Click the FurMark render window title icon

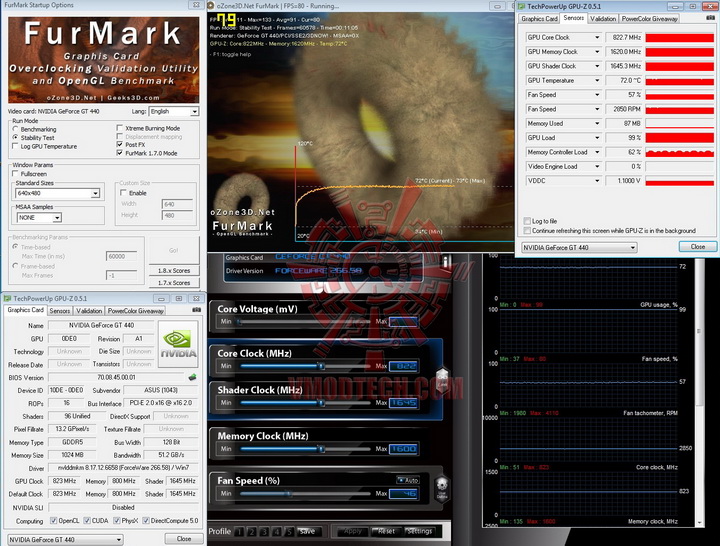[211, 6]
